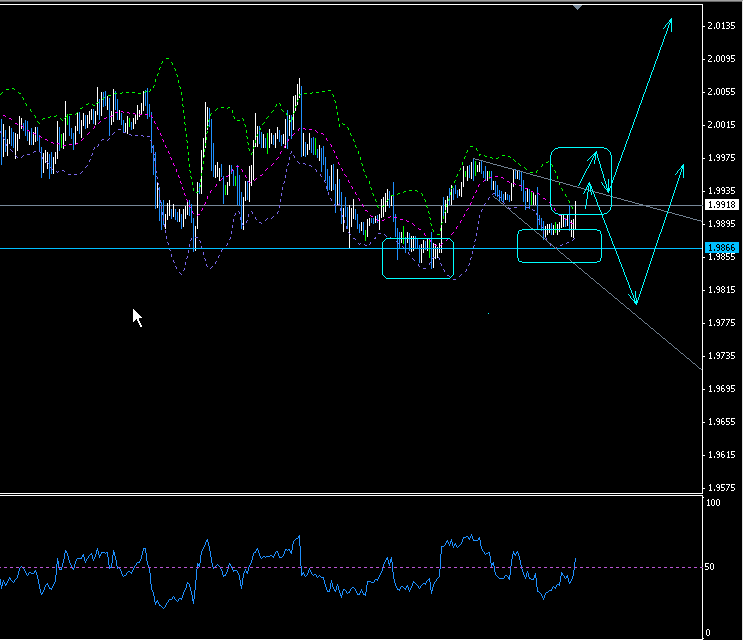This screenshot has height=640, width=744.
Task: Click the divider between chart and indicator pane
Action: pos(350,494)
